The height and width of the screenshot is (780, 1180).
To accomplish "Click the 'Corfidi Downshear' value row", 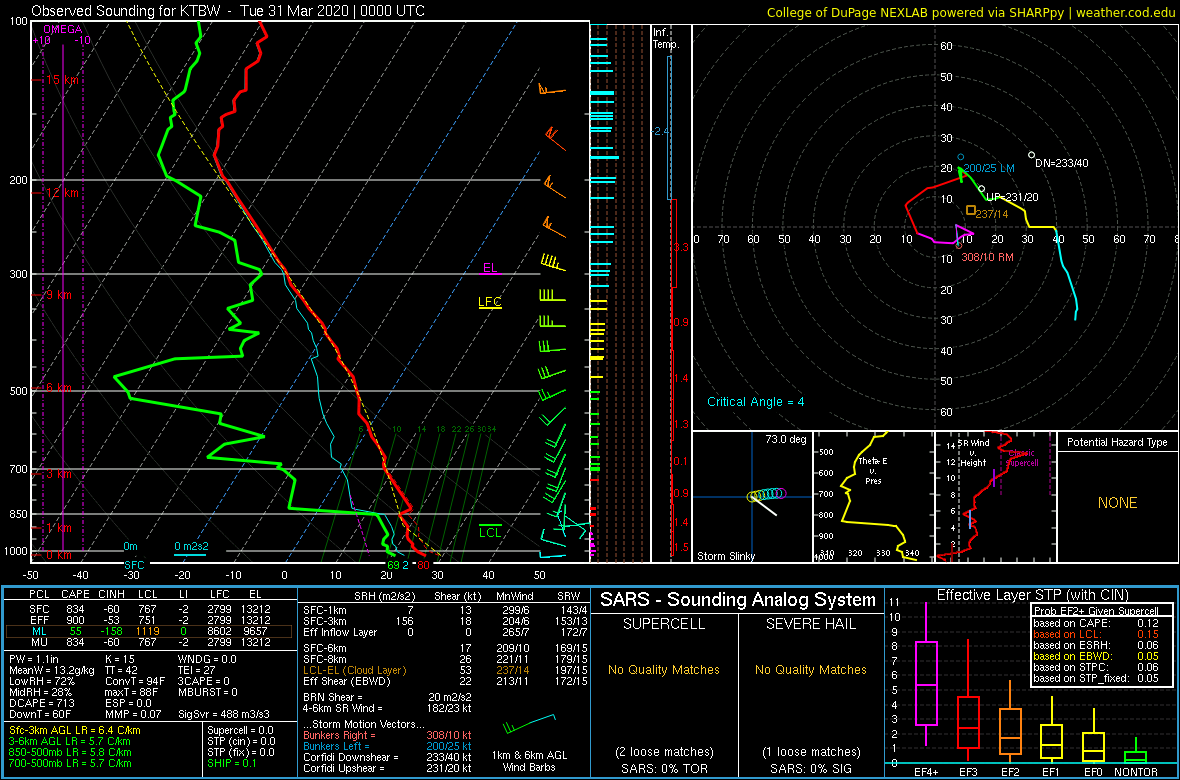I will pyautogui.click(x=388, y=757).
